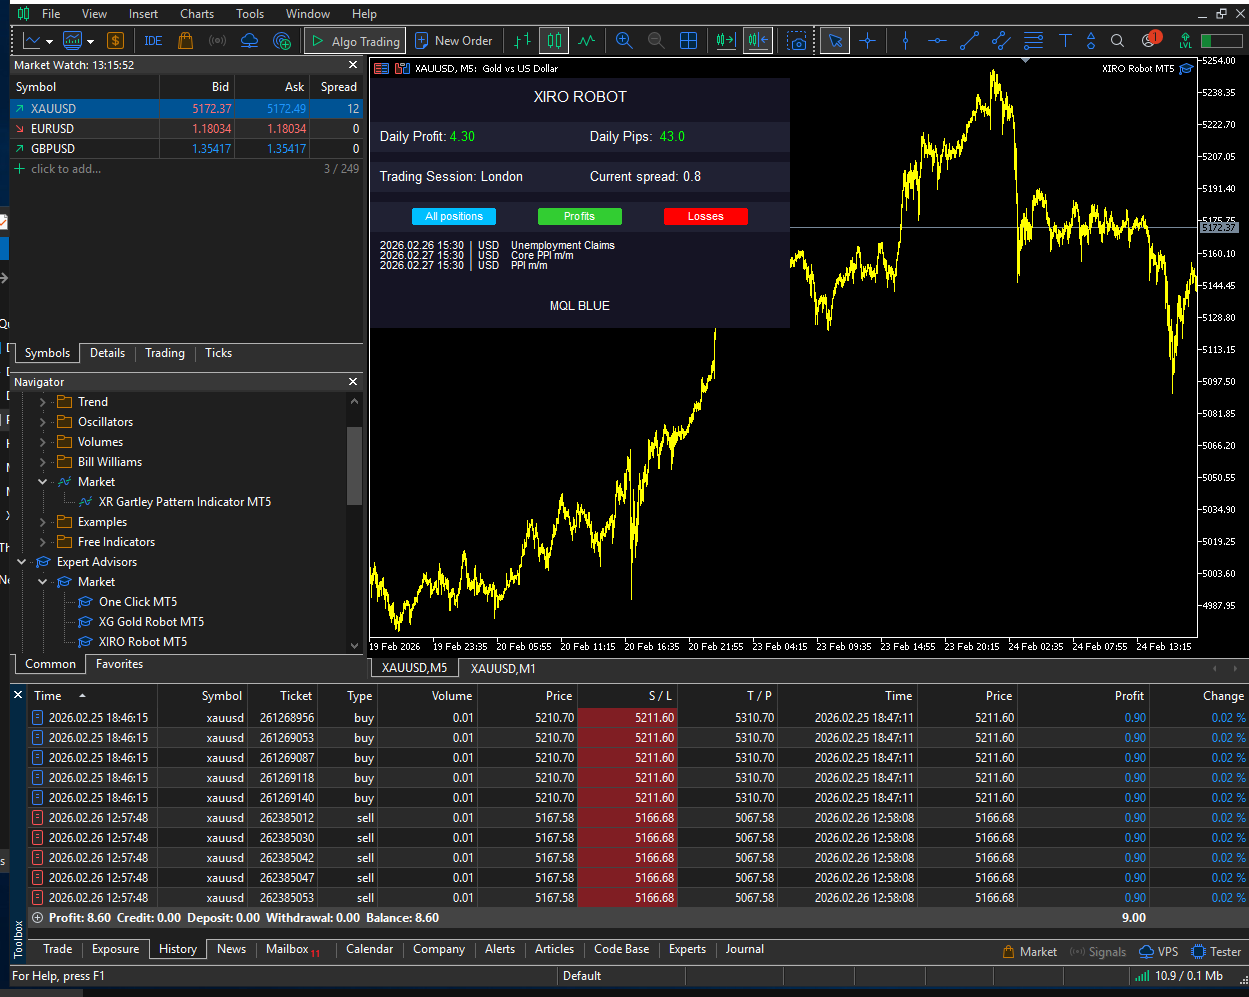Switch to the Ticks tab in Market Watch
This screenshot has width=1249, height=997.
[x=218, y=353]
